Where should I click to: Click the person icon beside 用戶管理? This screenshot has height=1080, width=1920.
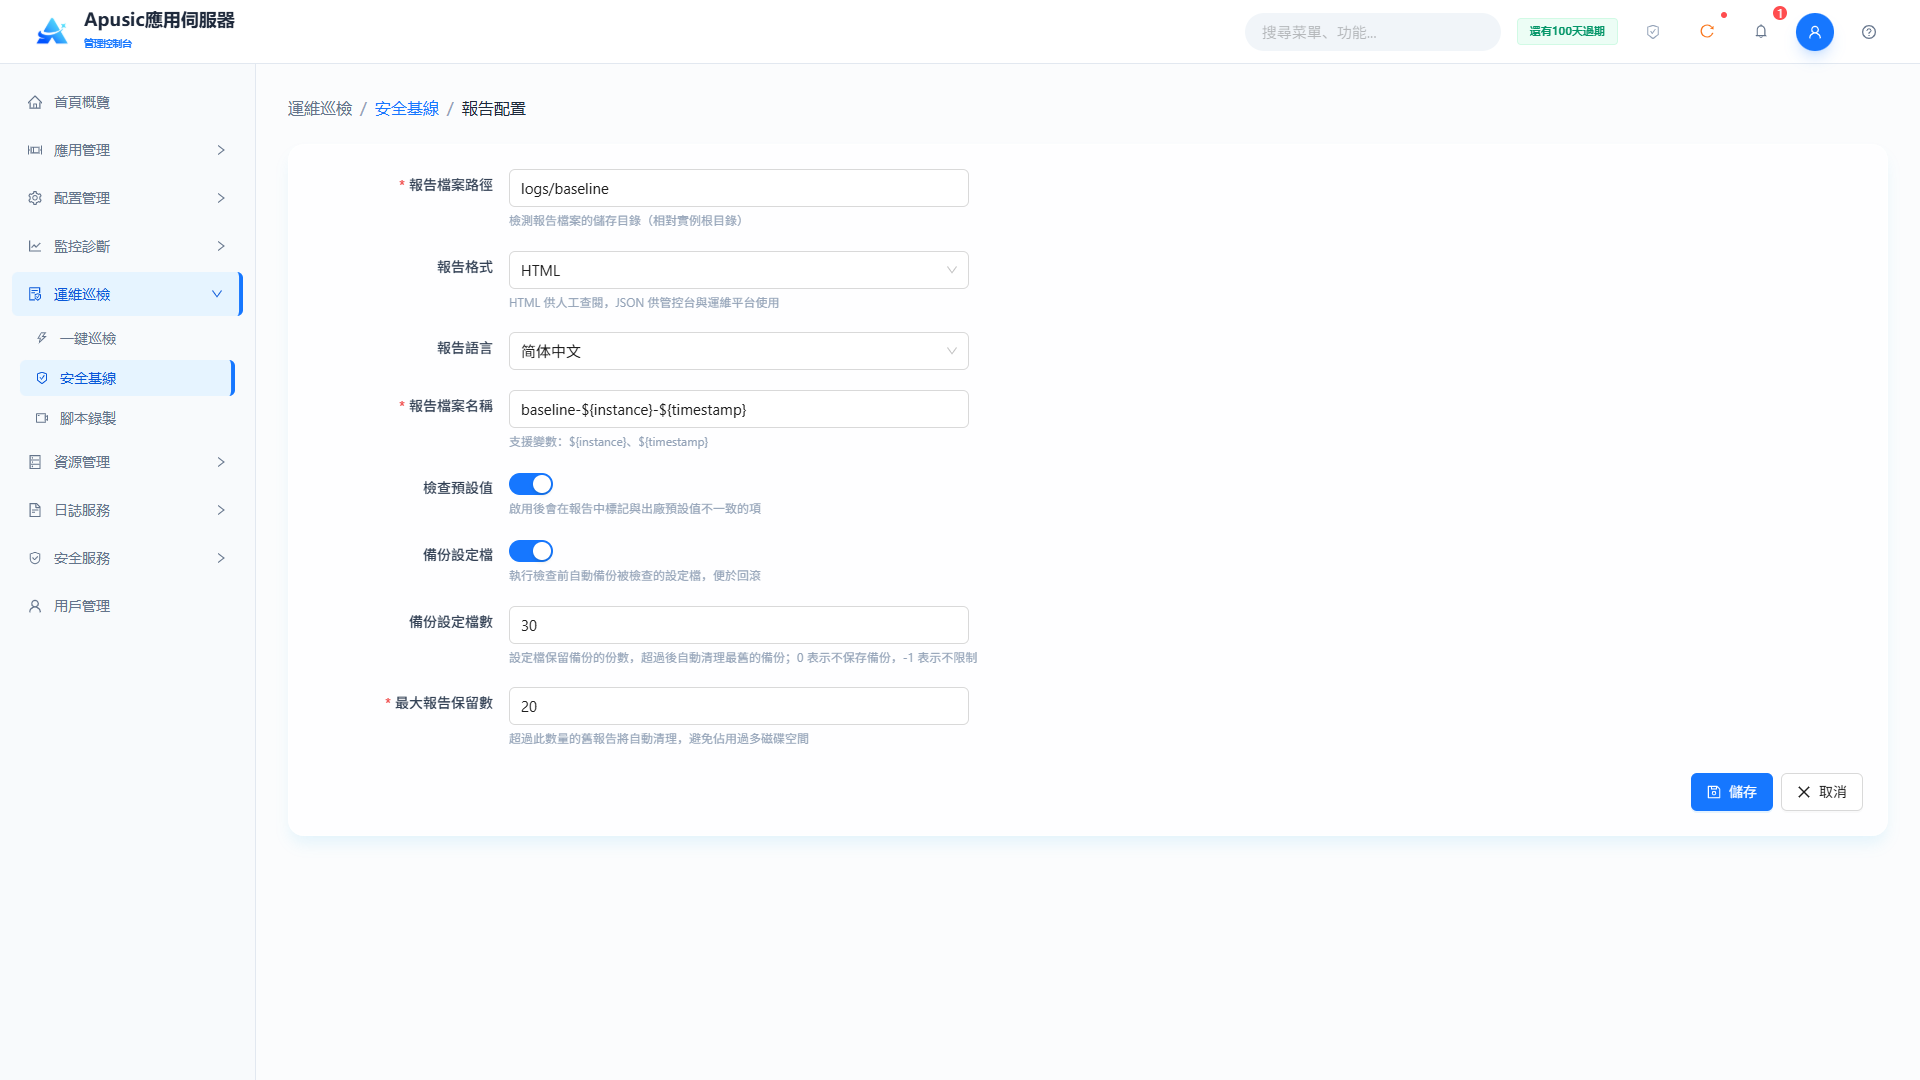pos(35,606)
